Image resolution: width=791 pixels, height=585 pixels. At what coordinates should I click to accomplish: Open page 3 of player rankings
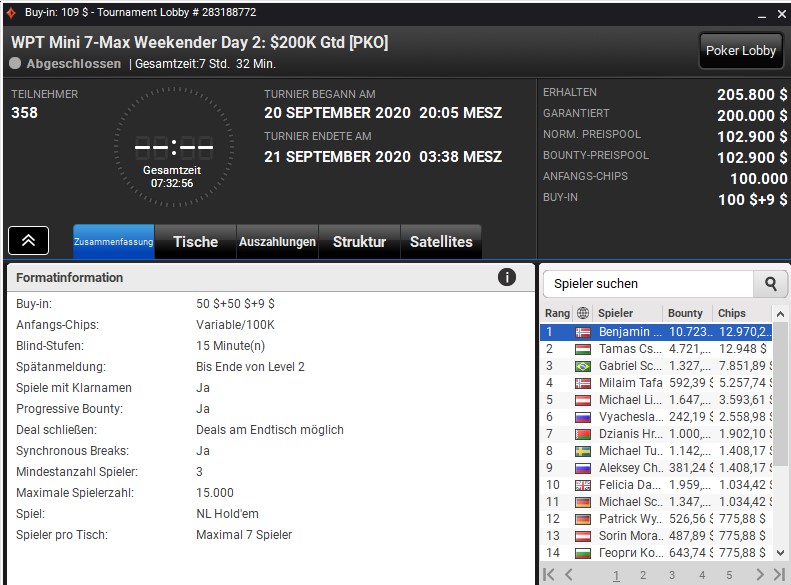pyautogui.click(x=672, y=575)
